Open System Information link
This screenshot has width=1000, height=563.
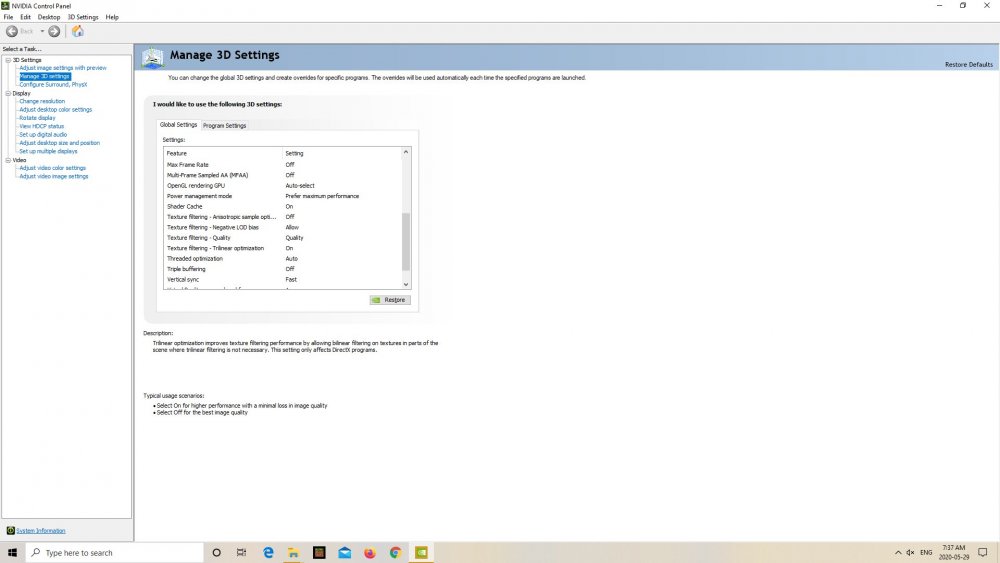click(41, 530)
